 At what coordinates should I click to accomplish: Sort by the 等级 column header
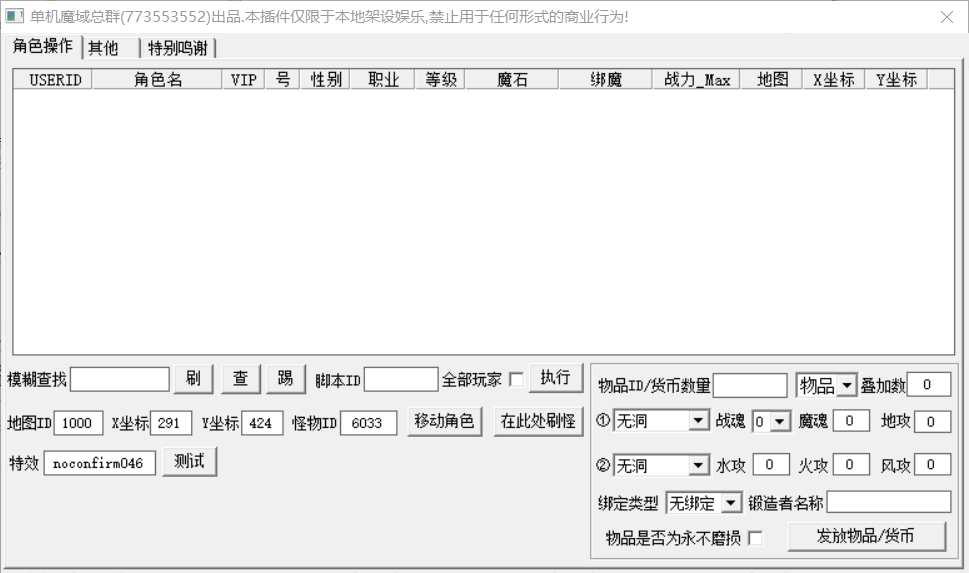[x=440, y=80]
